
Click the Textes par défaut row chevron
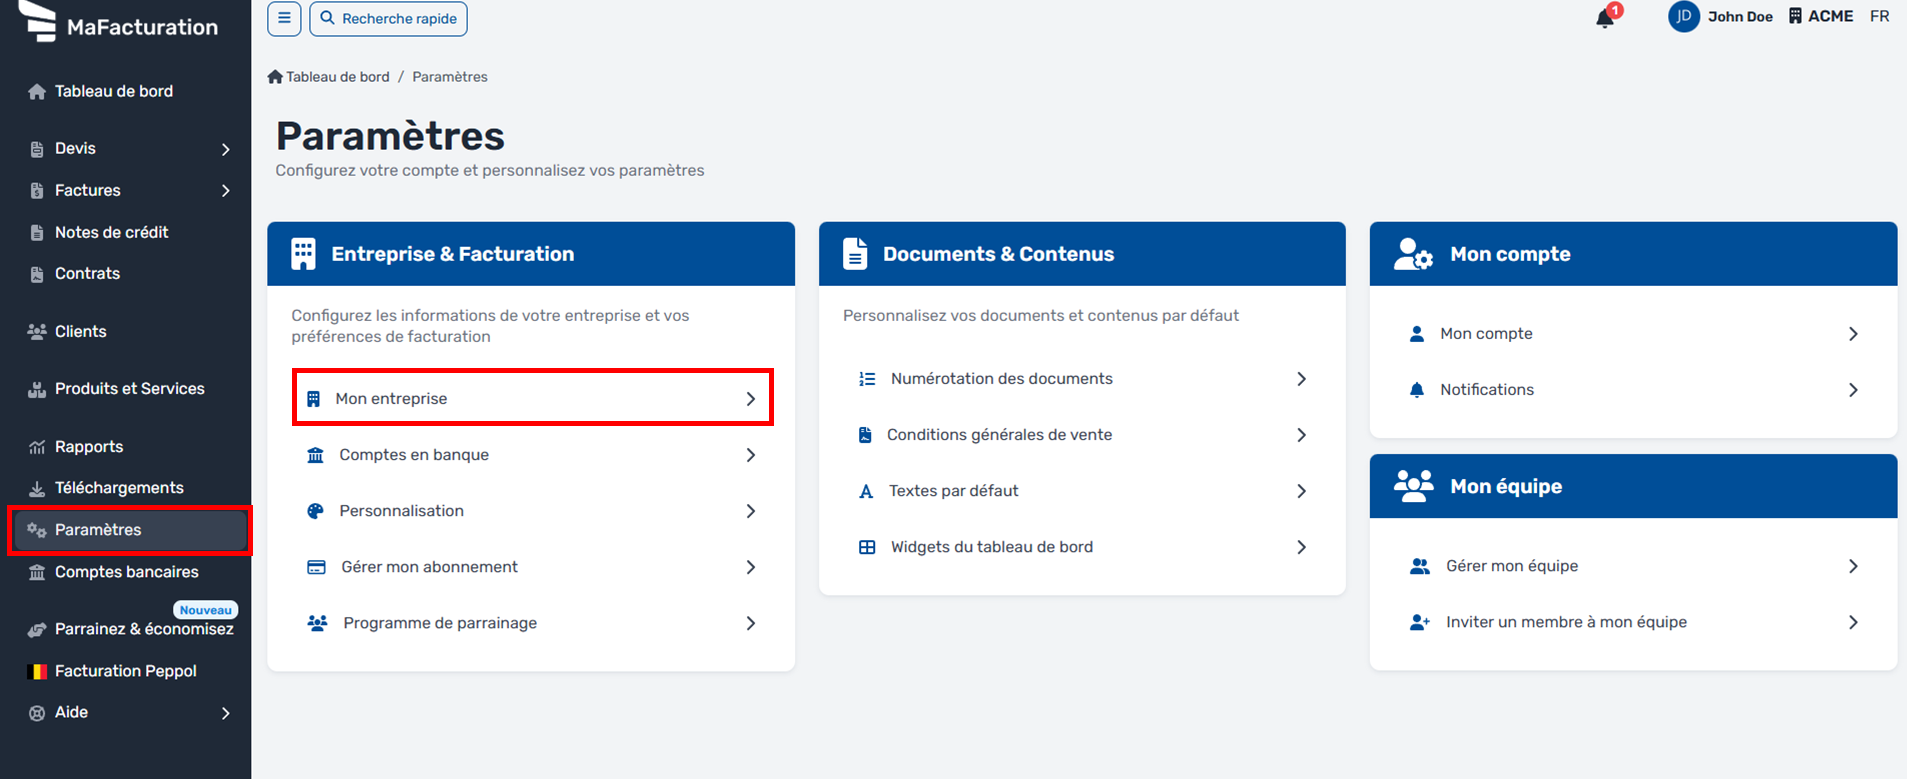pos(1302,491)
